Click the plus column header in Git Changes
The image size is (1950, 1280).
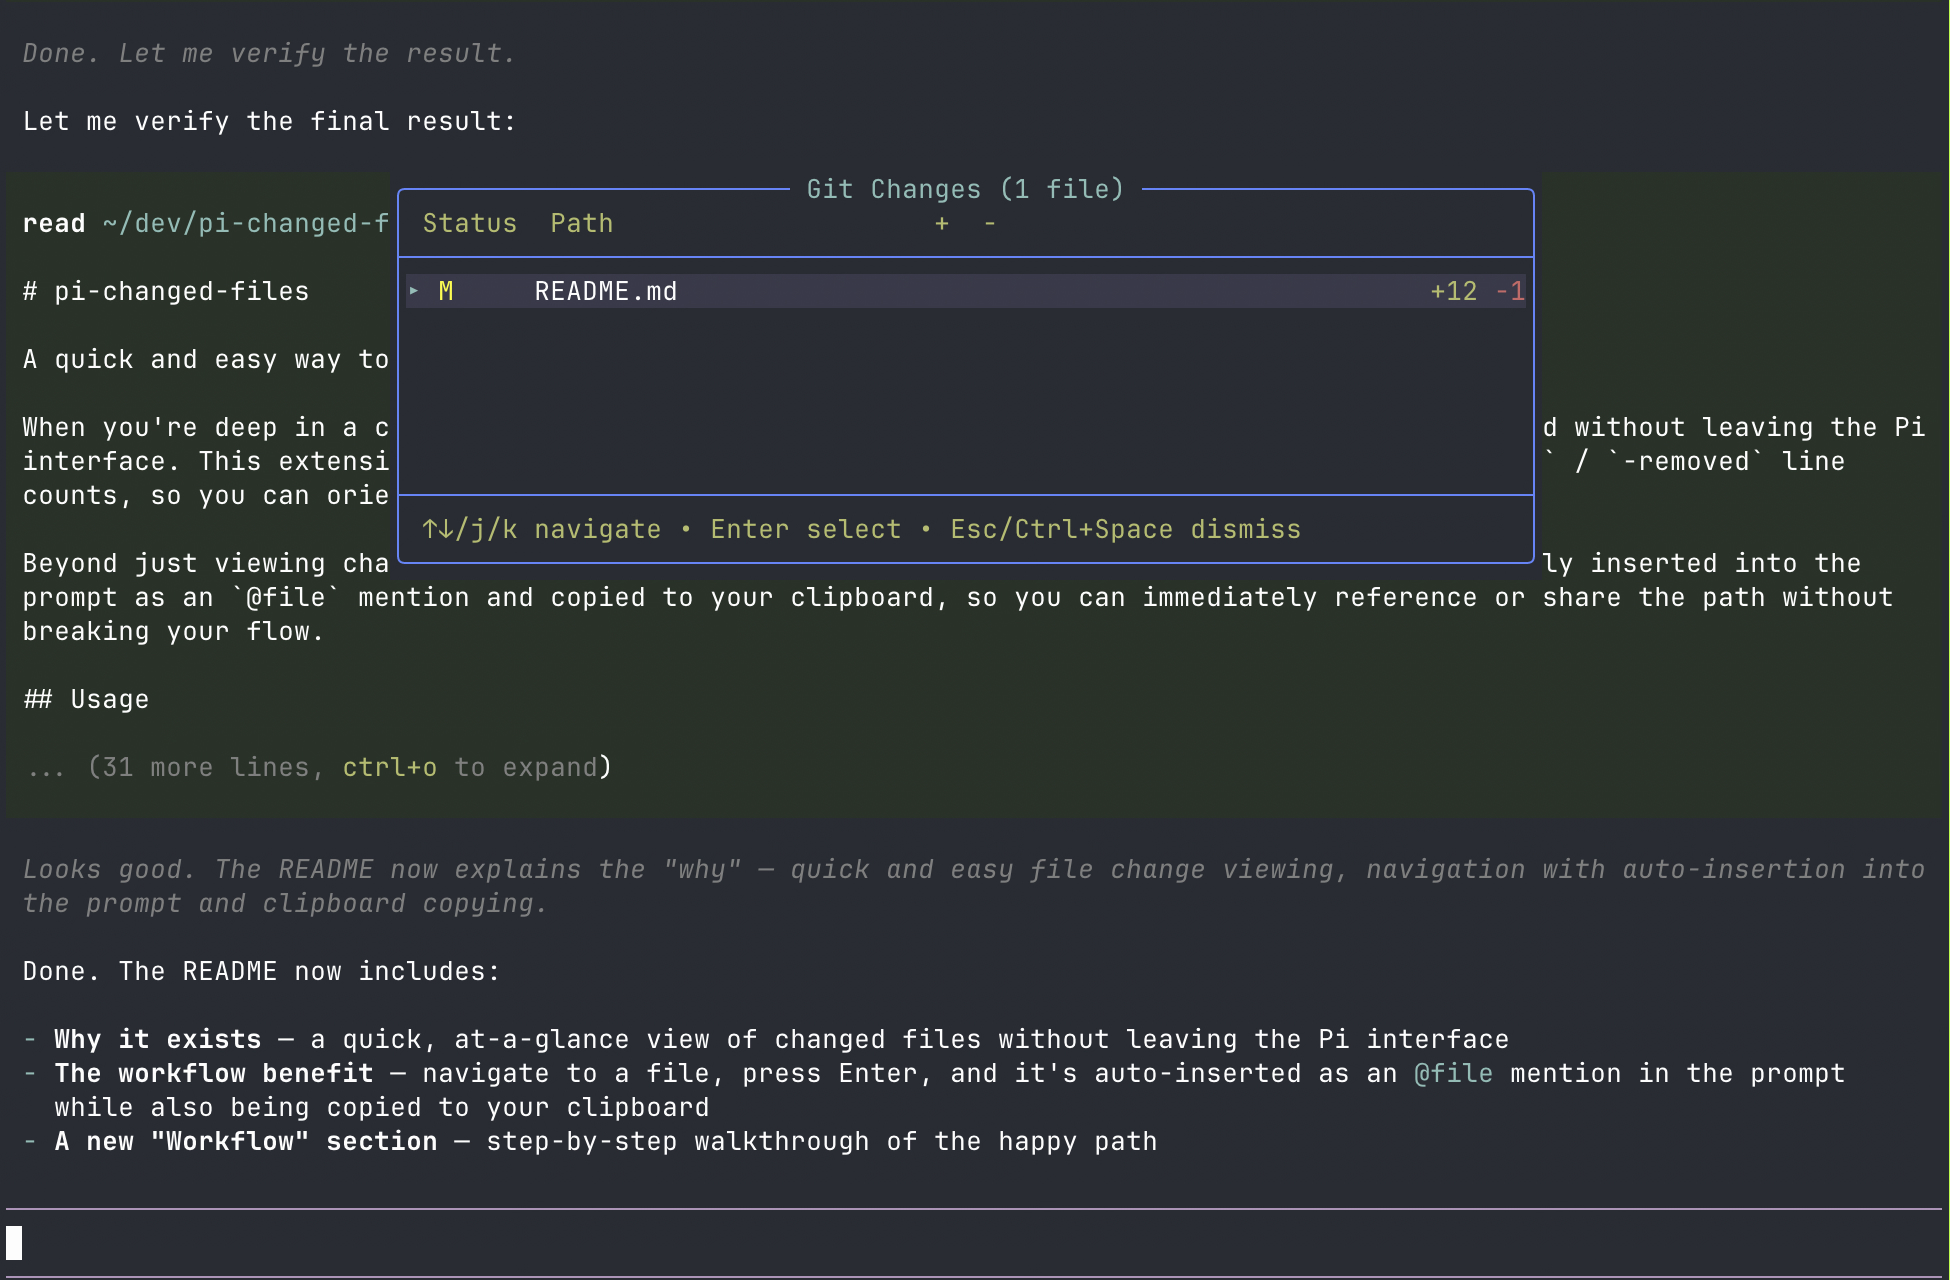[941, 223]
